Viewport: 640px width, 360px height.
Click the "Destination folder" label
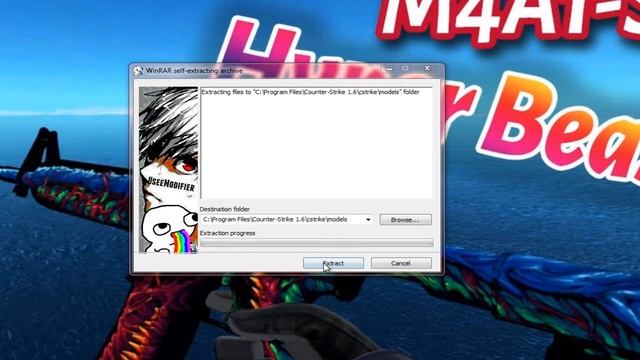(224, 209)
